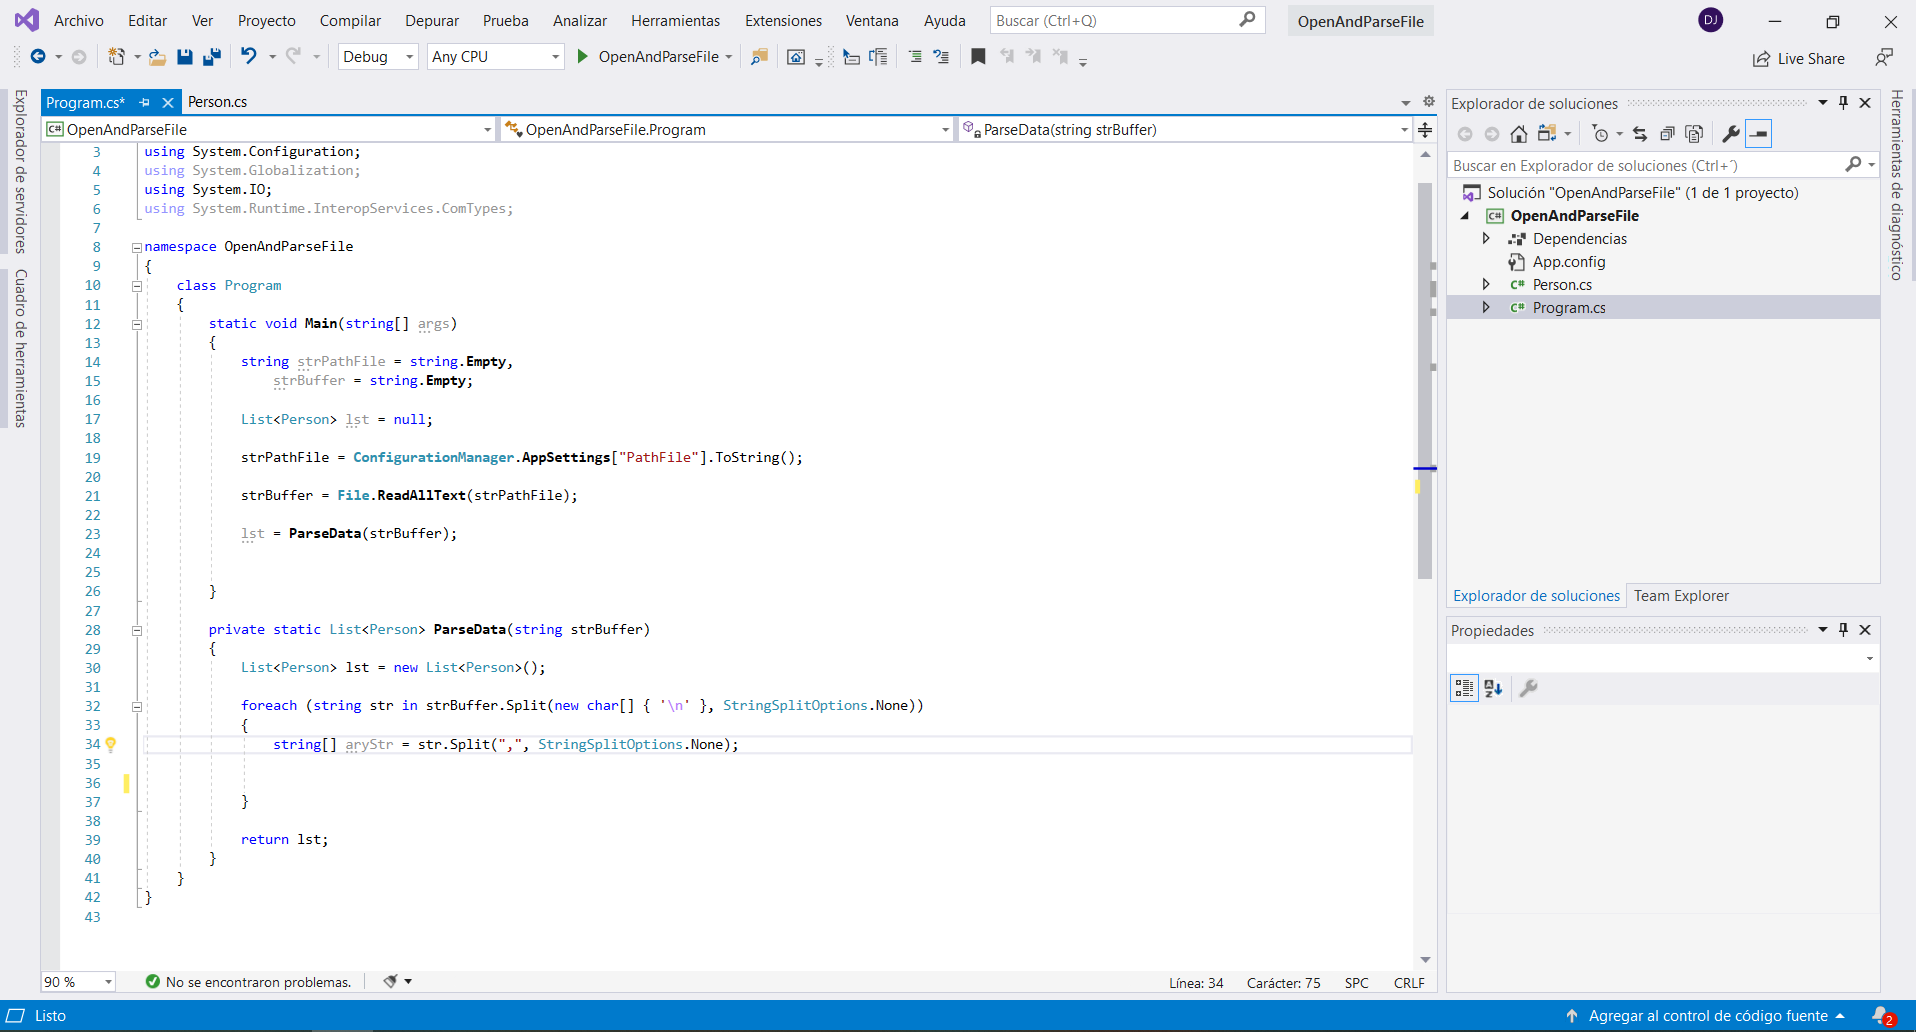Collapse all in Solution Explorer toolbar
The height and width of the screenshot is (1032, 1916).
(1667, 134)
